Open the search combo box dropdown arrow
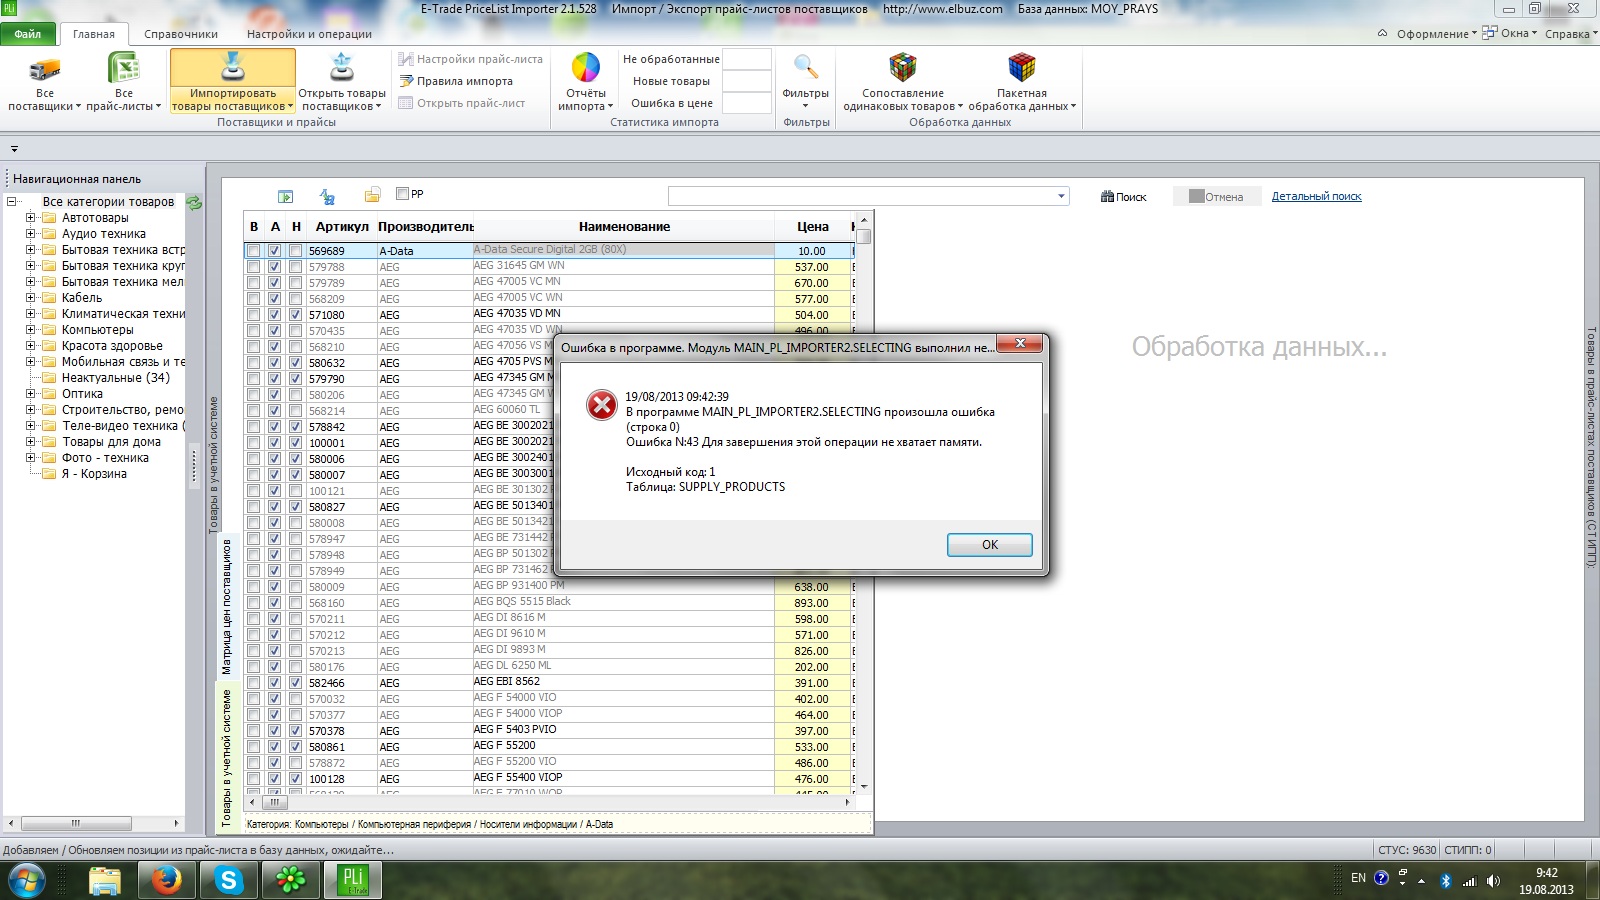Viewport: 1600px width, 900px height. coord(1061,196)
